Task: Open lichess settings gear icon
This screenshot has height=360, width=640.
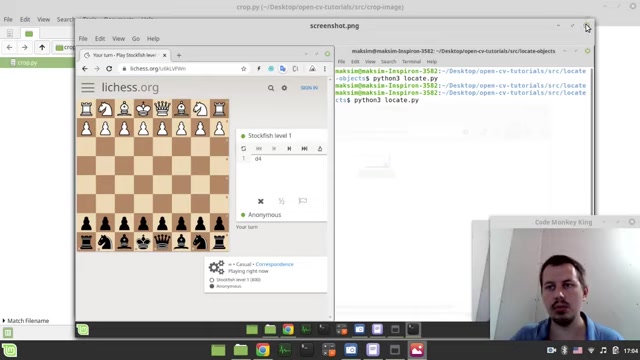Action: [x=284, y=88]
